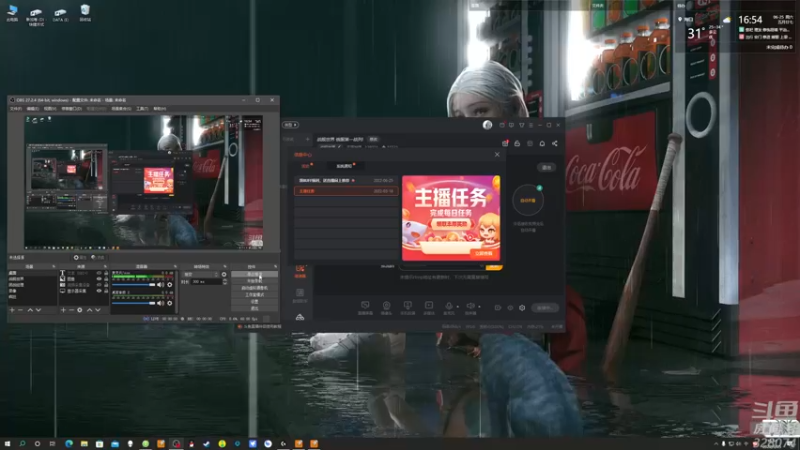This screenshot has width=800, height=450.
Task: Open the 停靠窗口 menu in OBS
Action: pos(71,109)
